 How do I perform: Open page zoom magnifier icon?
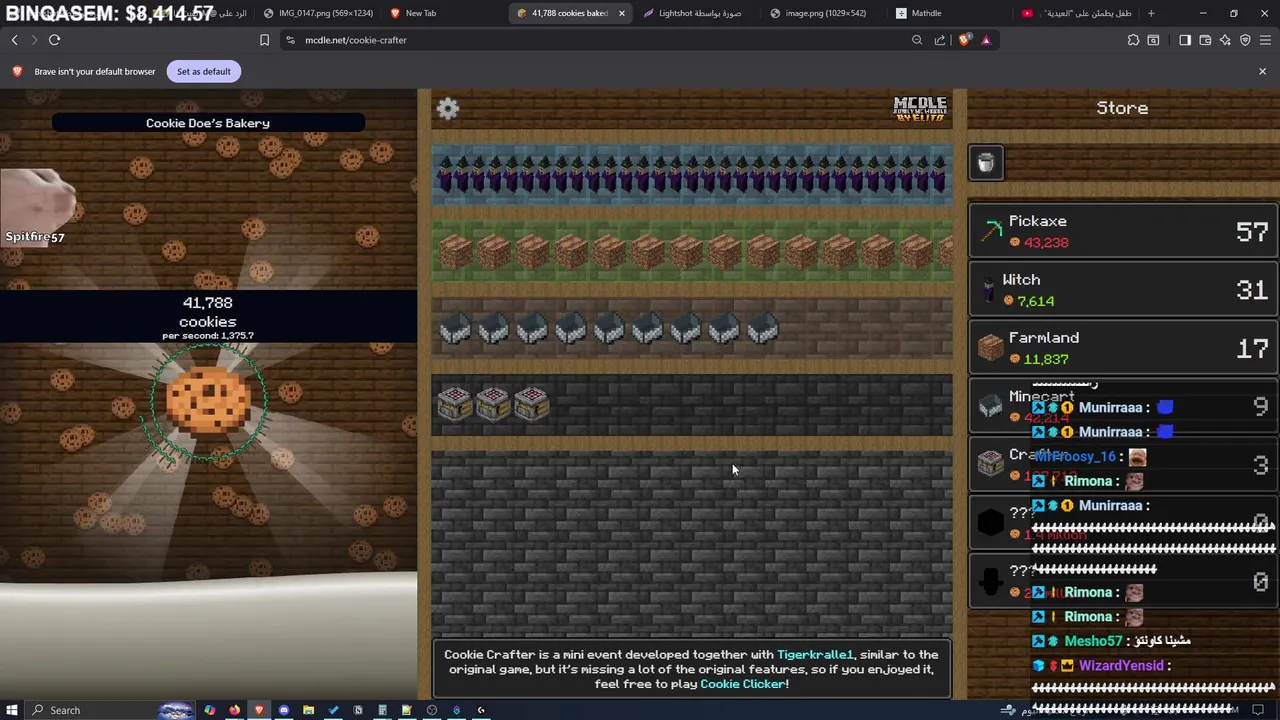tap(917, 40)
